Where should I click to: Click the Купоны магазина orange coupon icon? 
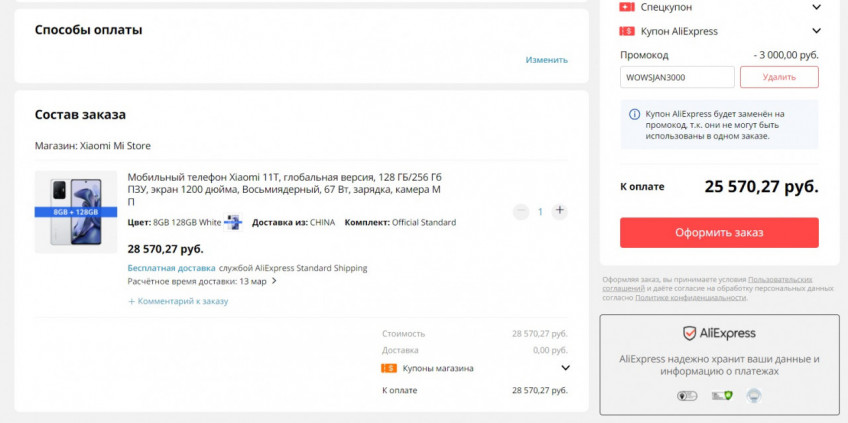[389, 368]
